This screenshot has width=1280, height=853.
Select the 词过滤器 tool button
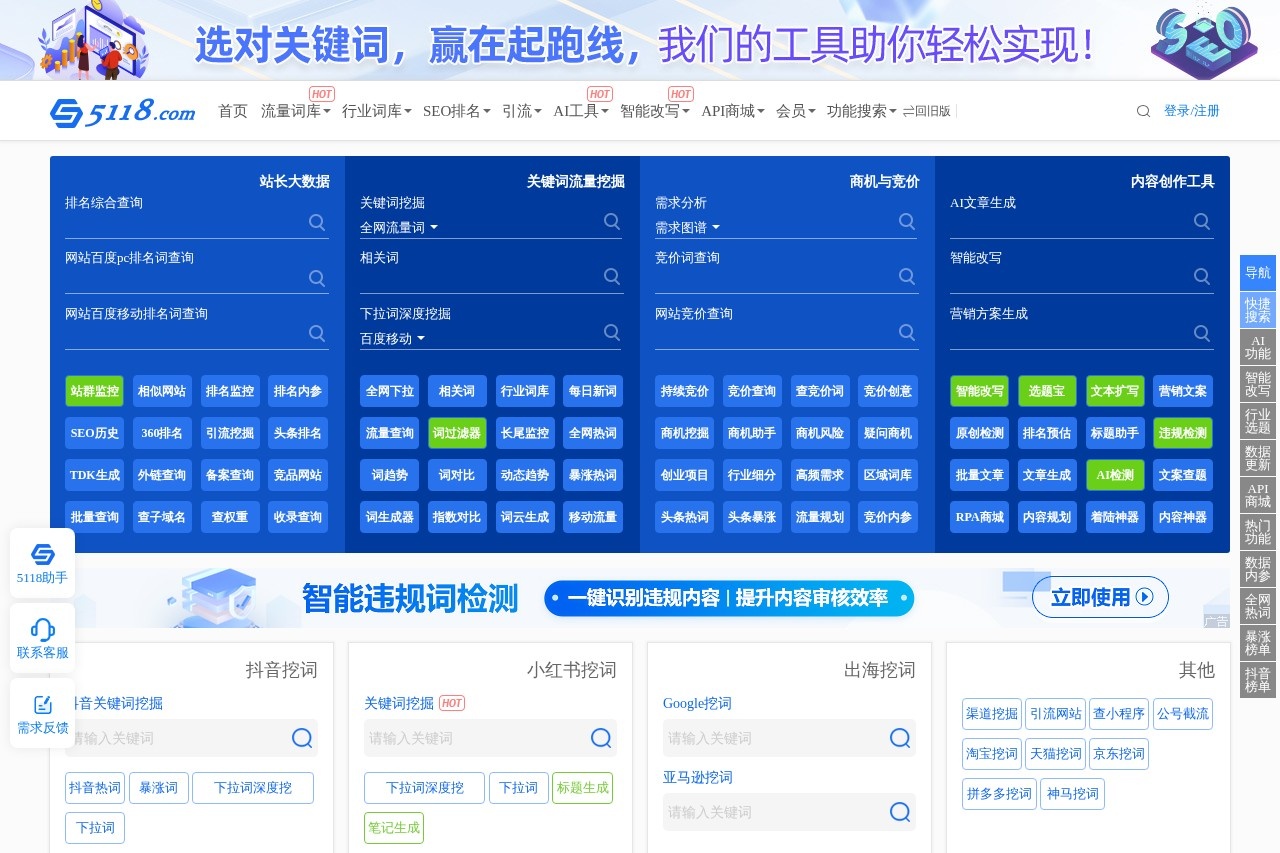[x=457, y=433]
